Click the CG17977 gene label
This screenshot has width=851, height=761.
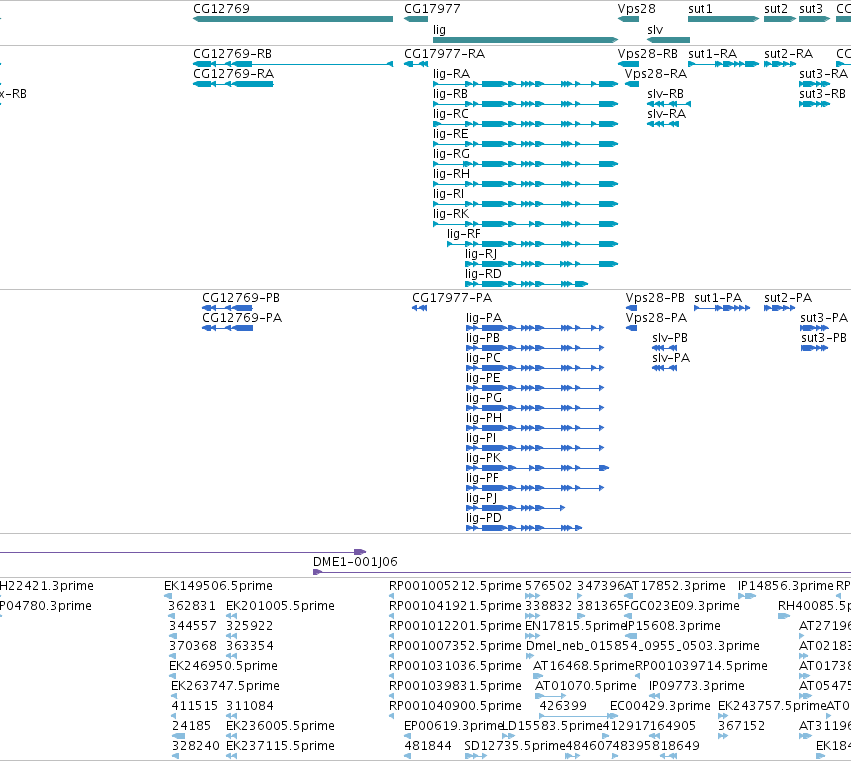(x=432, y=9)
